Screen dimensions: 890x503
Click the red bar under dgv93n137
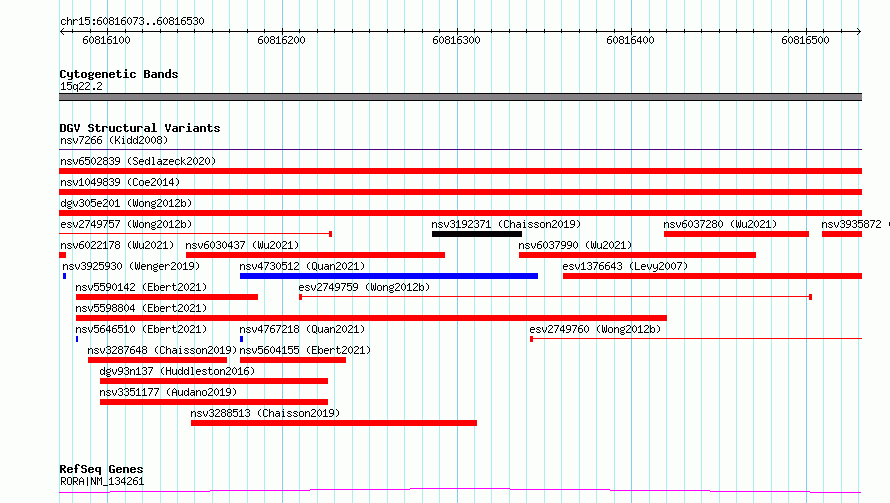(x=214, y=381)
